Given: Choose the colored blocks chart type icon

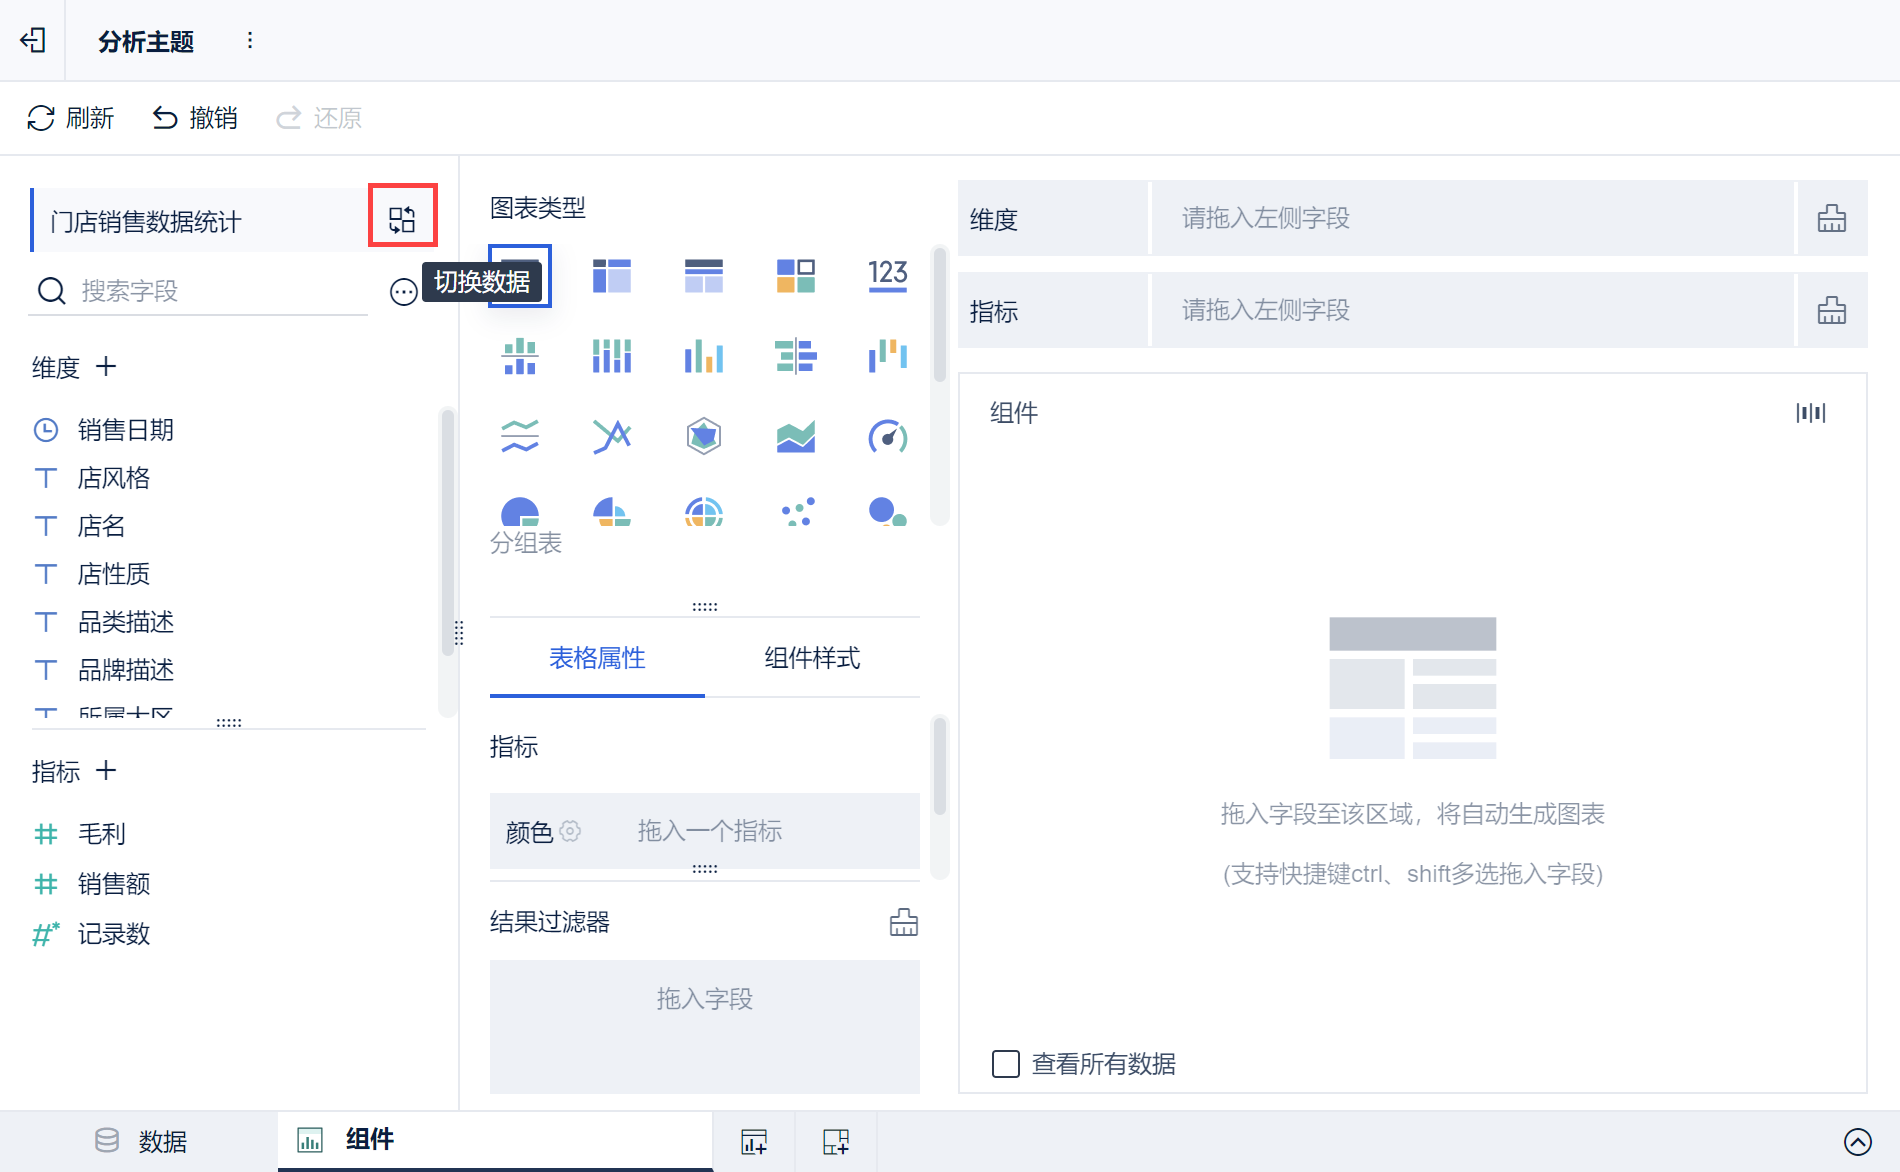Looking at the screenshot, I should point(796,276).
